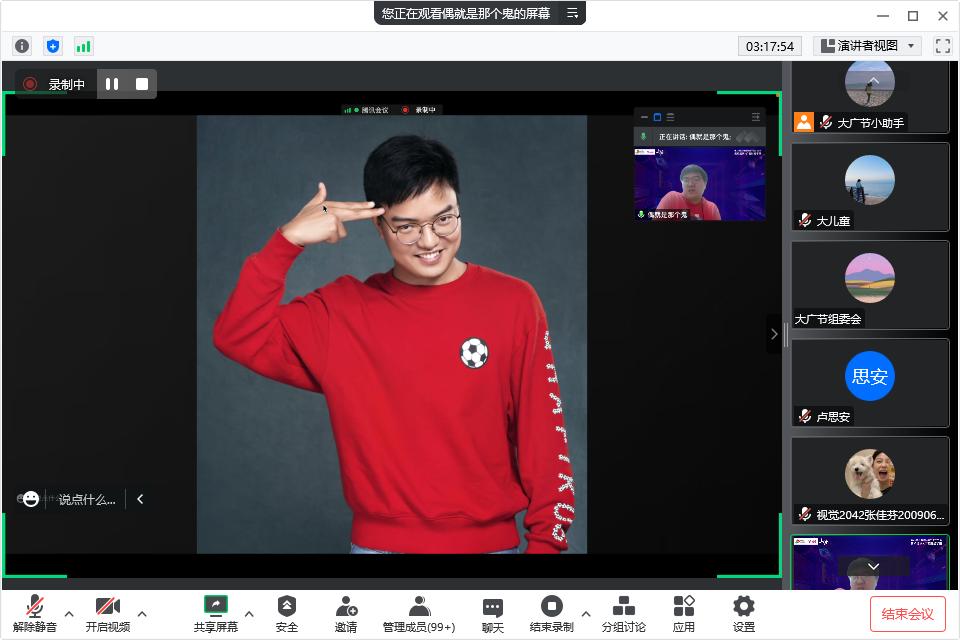Open the 聊天 (Chat) window
The height and width of the screenshot is (640, 960).
pyautogui.click(x=492, y=612)
